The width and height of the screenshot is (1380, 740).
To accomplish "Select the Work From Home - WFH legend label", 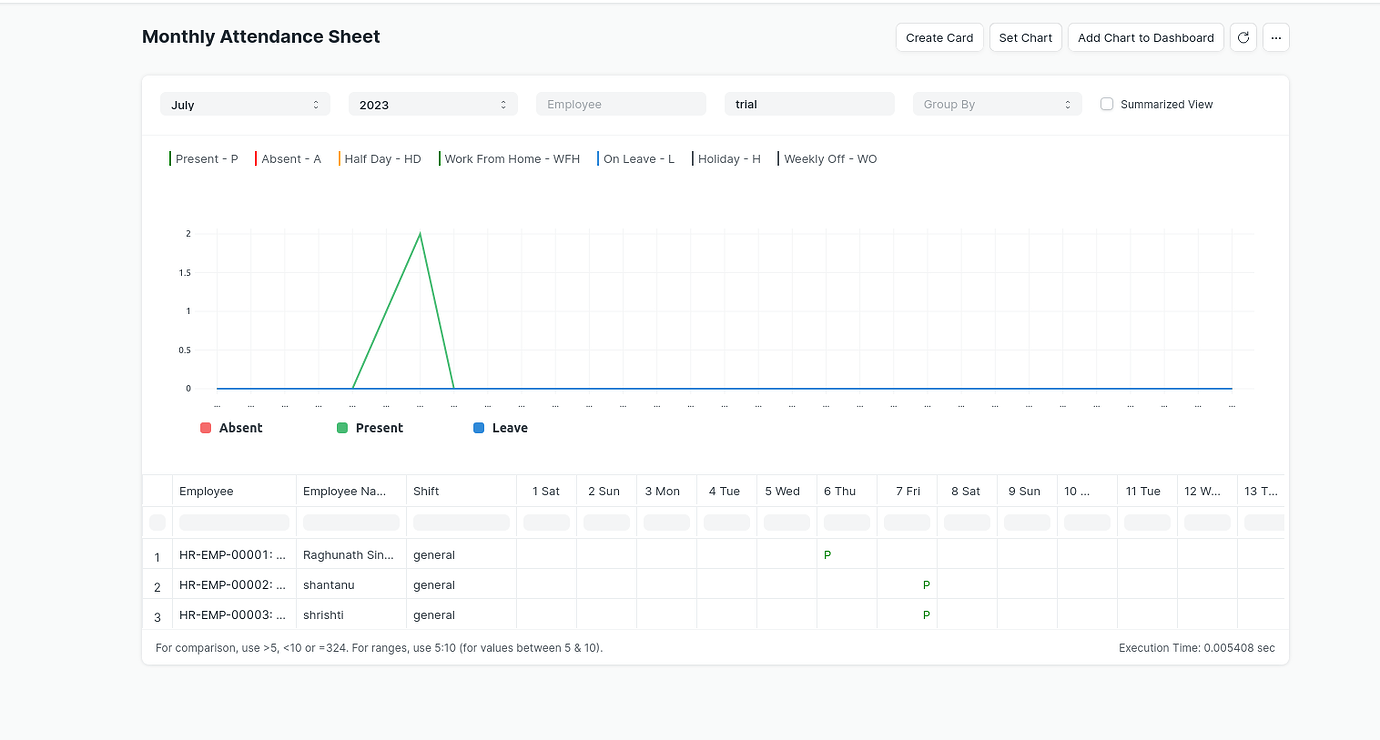I will [x=512, y=158].
